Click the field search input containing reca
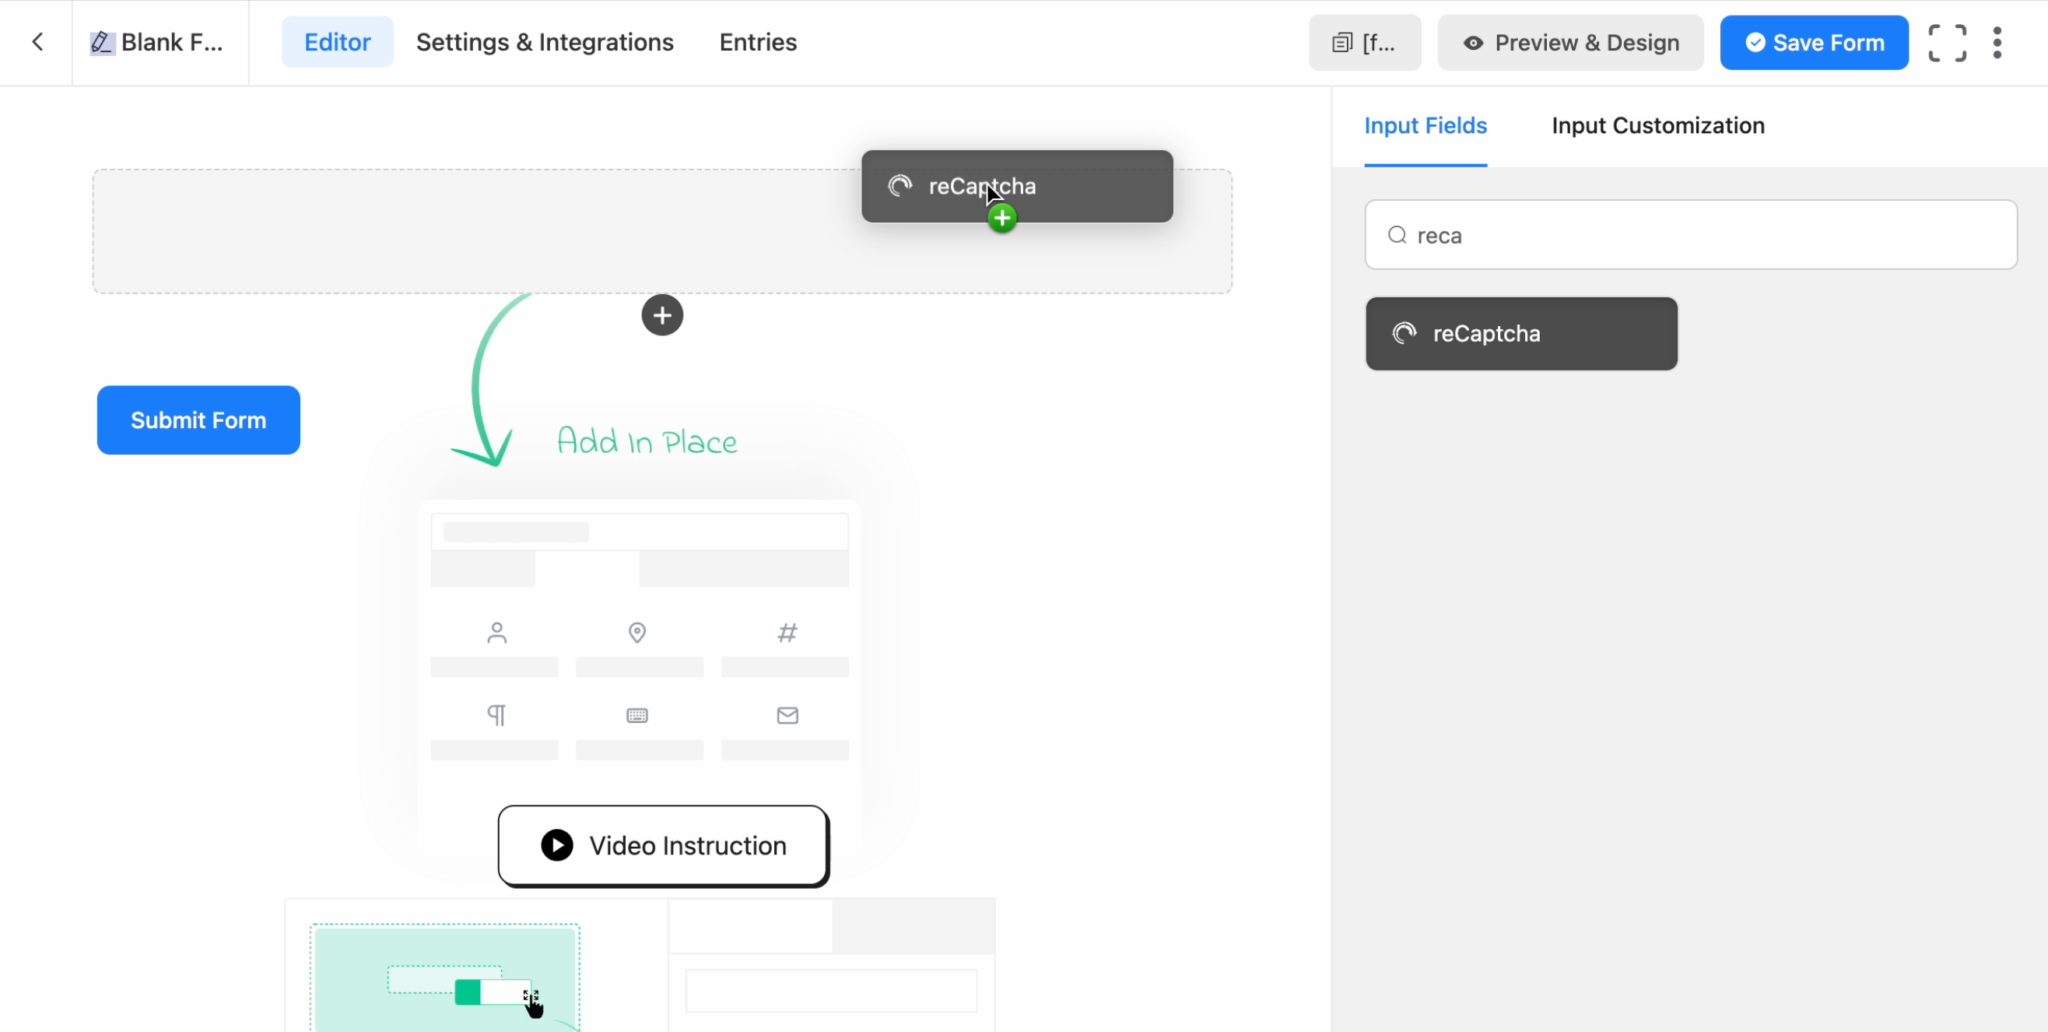This screenshot has height=1032, width=2048. coord(1690,234)
